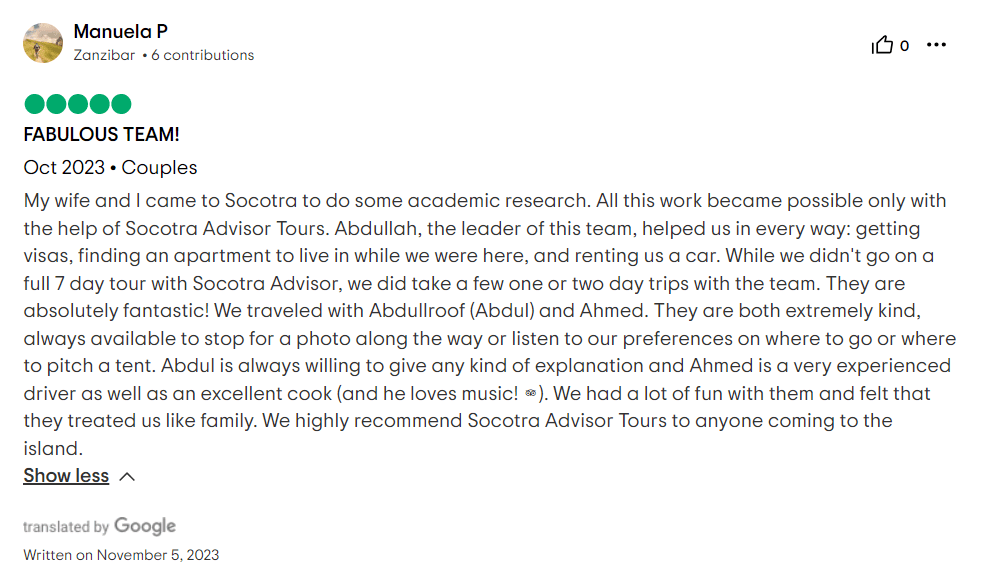The height and width of the screenshot is (567, 982).
Task: Click the 6 contributions label
Action: pyautogui.click(x=203, y=56)
